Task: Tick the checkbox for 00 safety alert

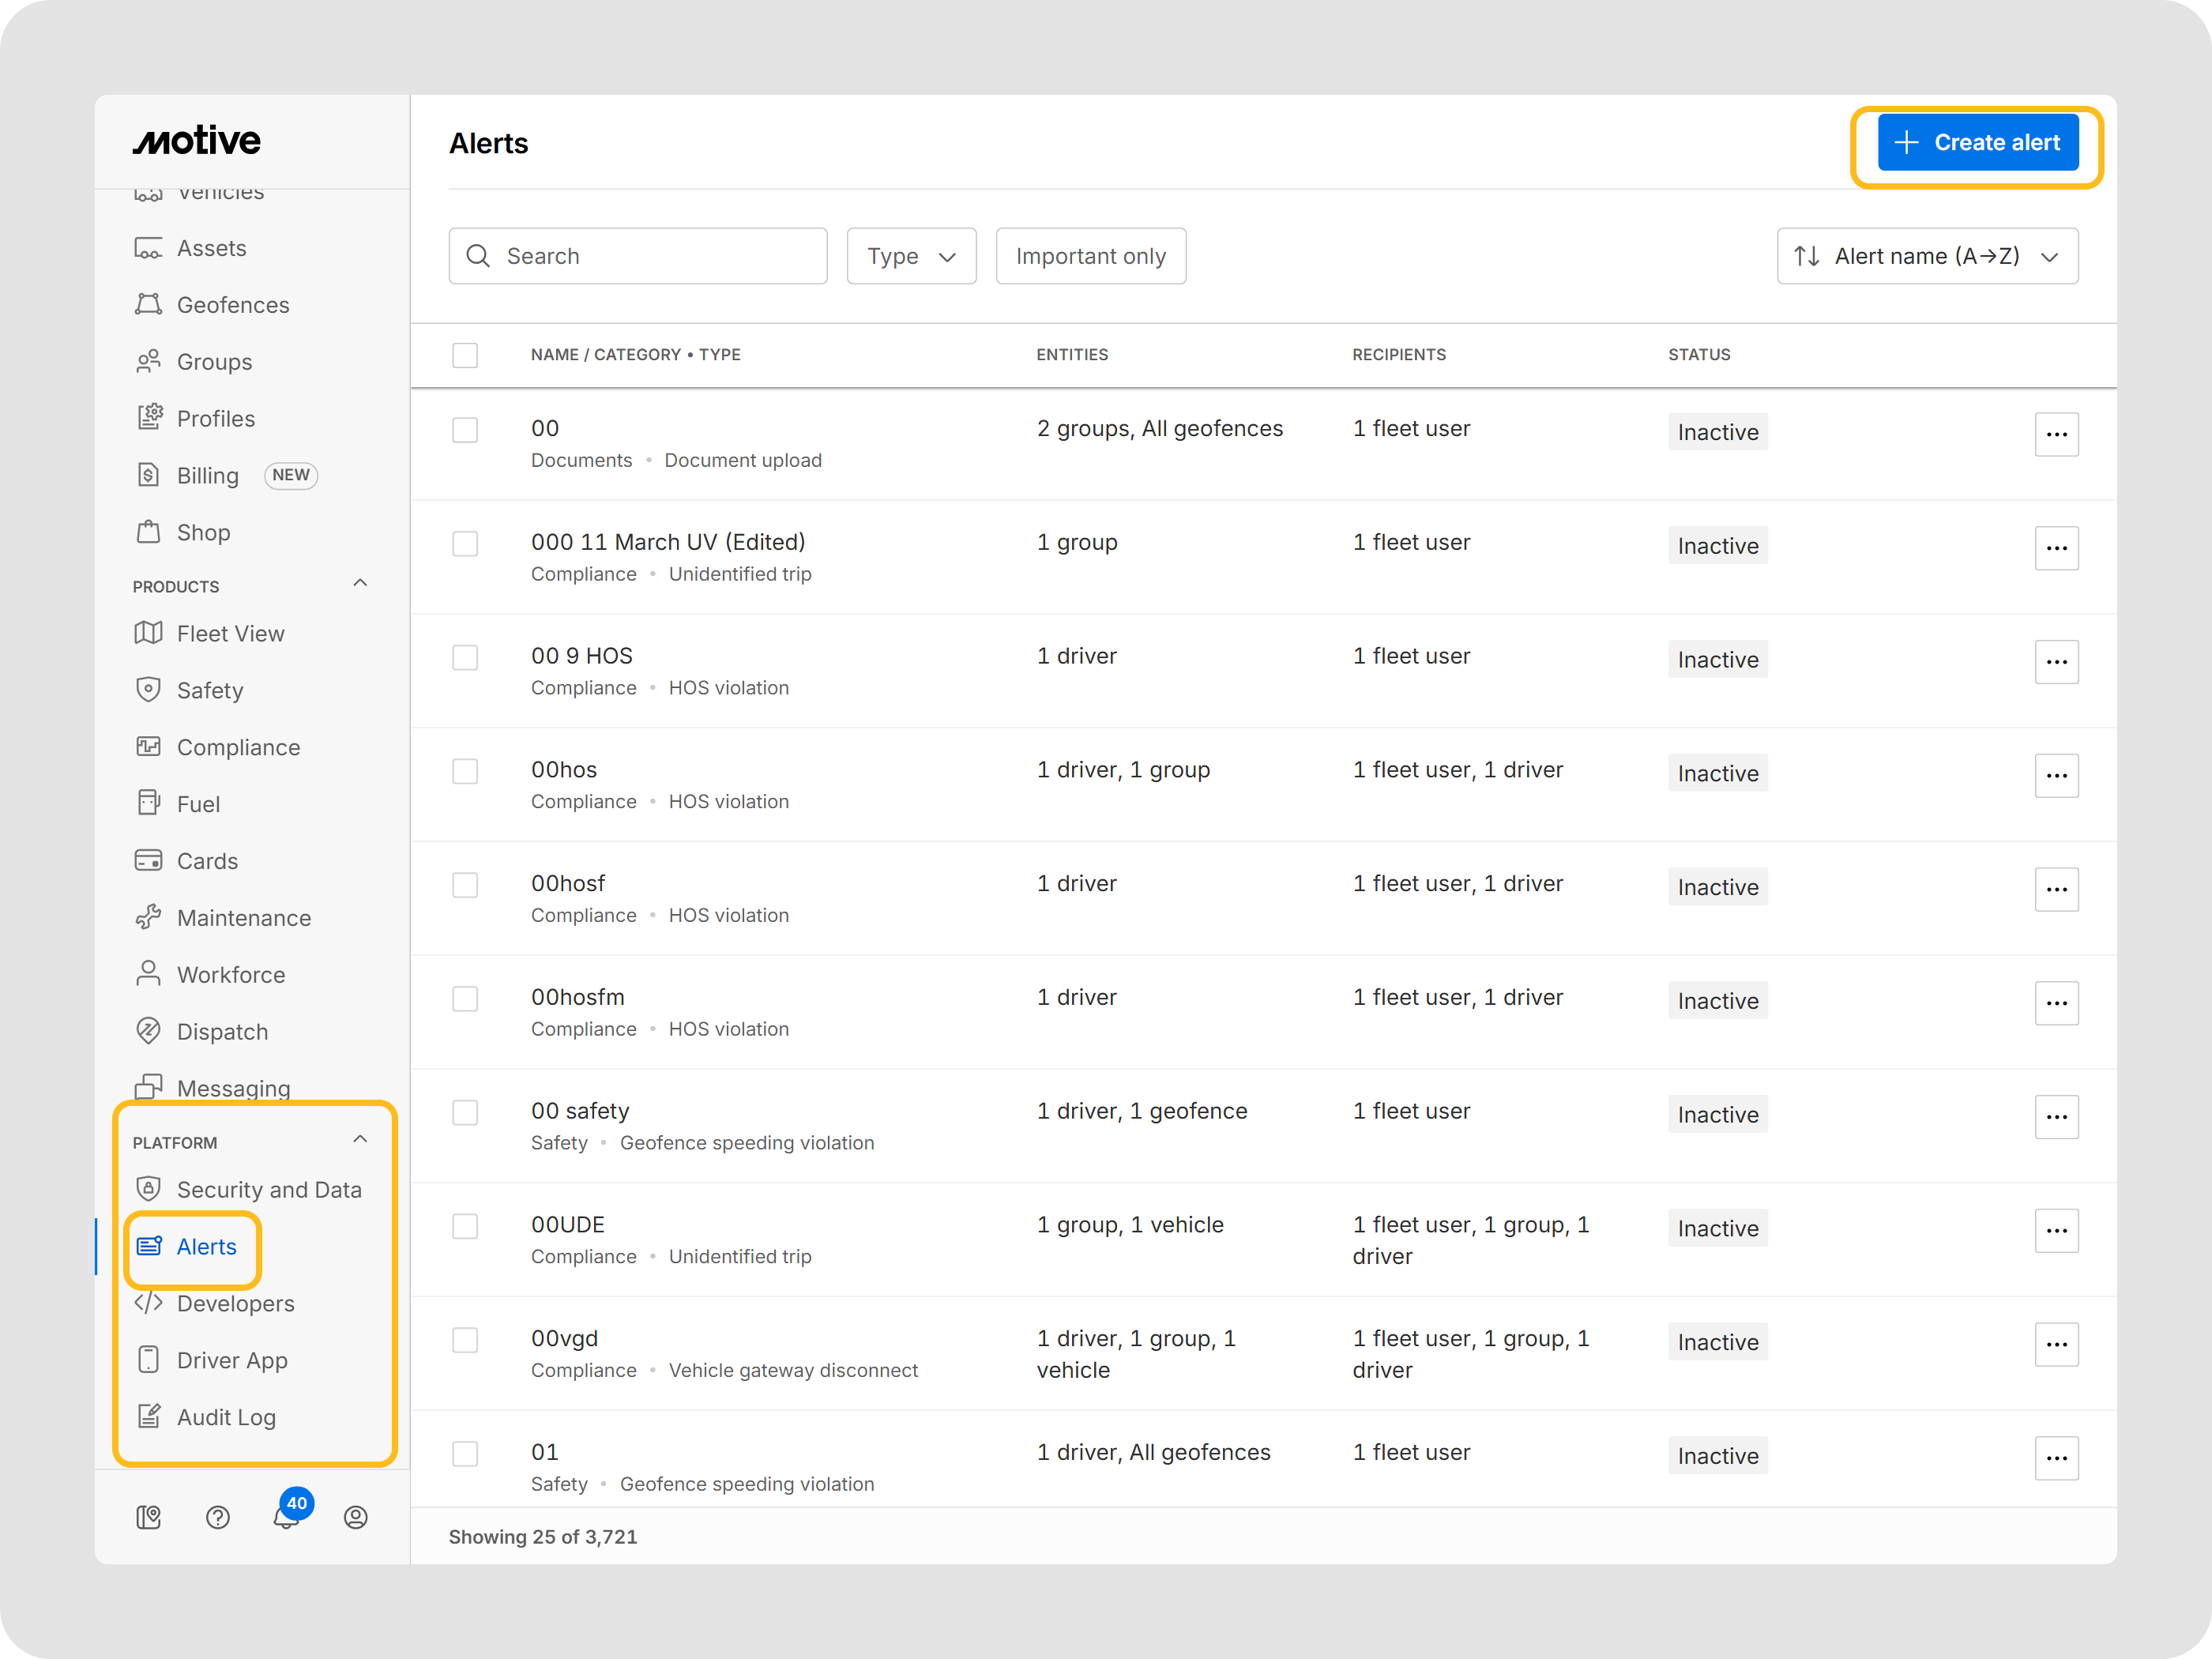Action: [x=465, y=1112]
